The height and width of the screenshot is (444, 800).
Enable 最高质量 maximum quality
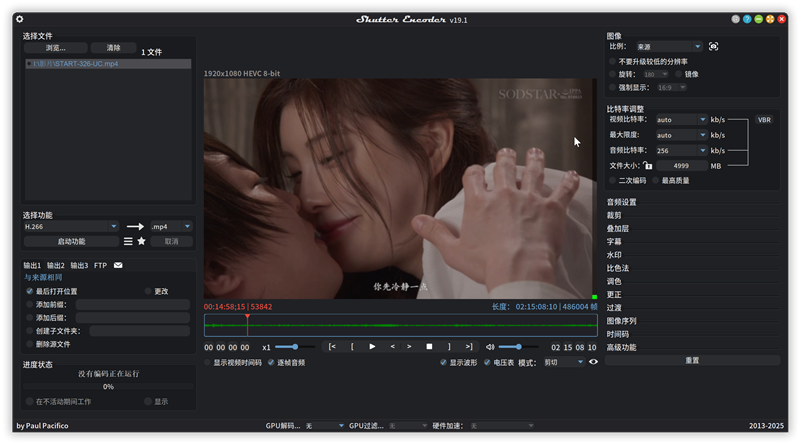656,180
